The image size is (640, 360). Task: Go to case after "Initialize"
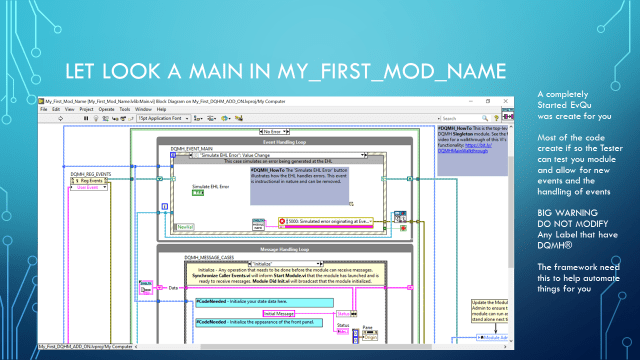click(x=321, y=264)
